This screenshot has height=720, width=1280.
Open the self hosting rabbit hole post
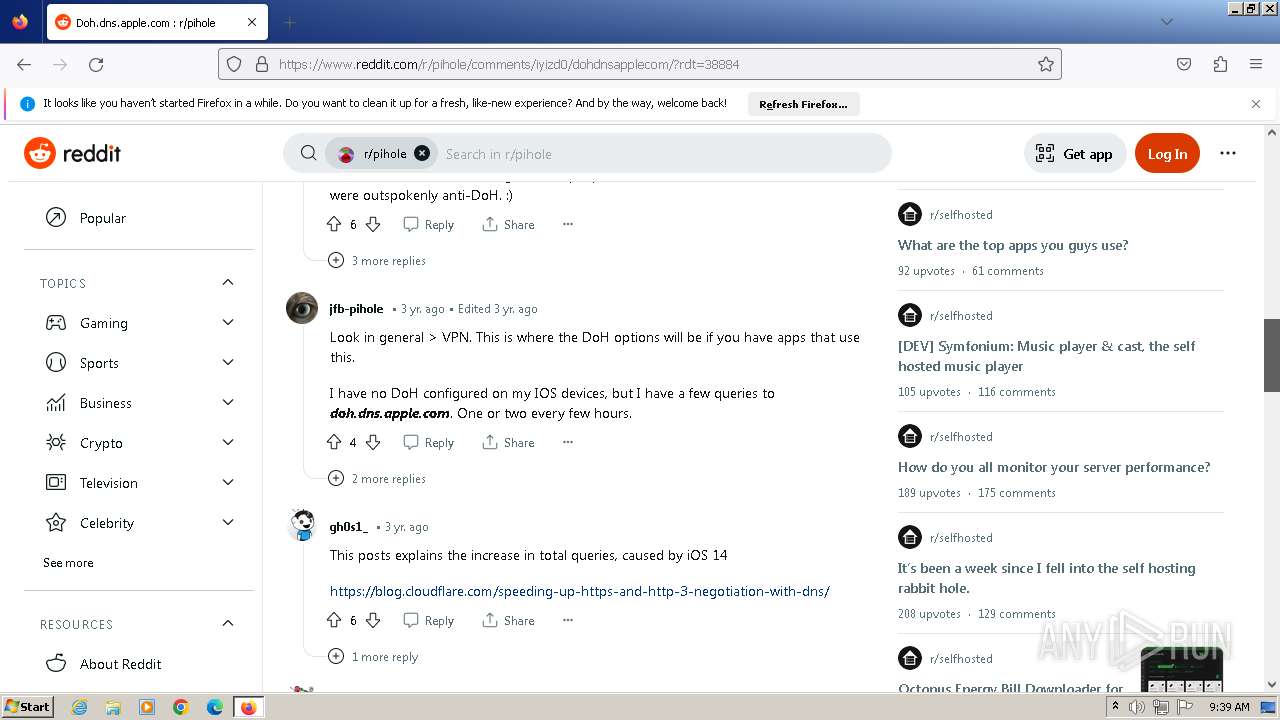coord(1047,578)
